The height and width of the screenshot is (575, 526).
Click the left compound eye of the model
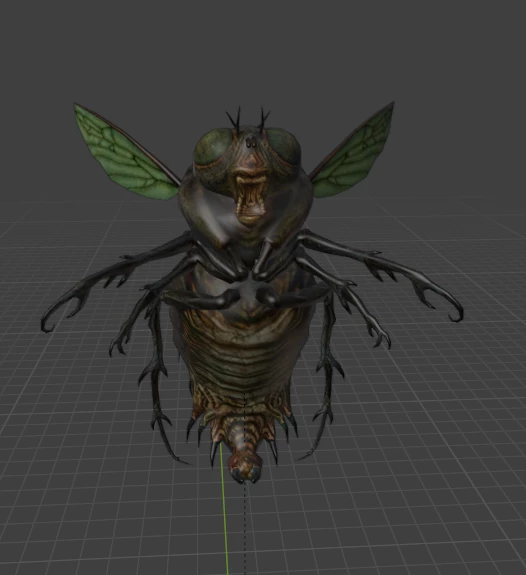(x=214, y=146)
